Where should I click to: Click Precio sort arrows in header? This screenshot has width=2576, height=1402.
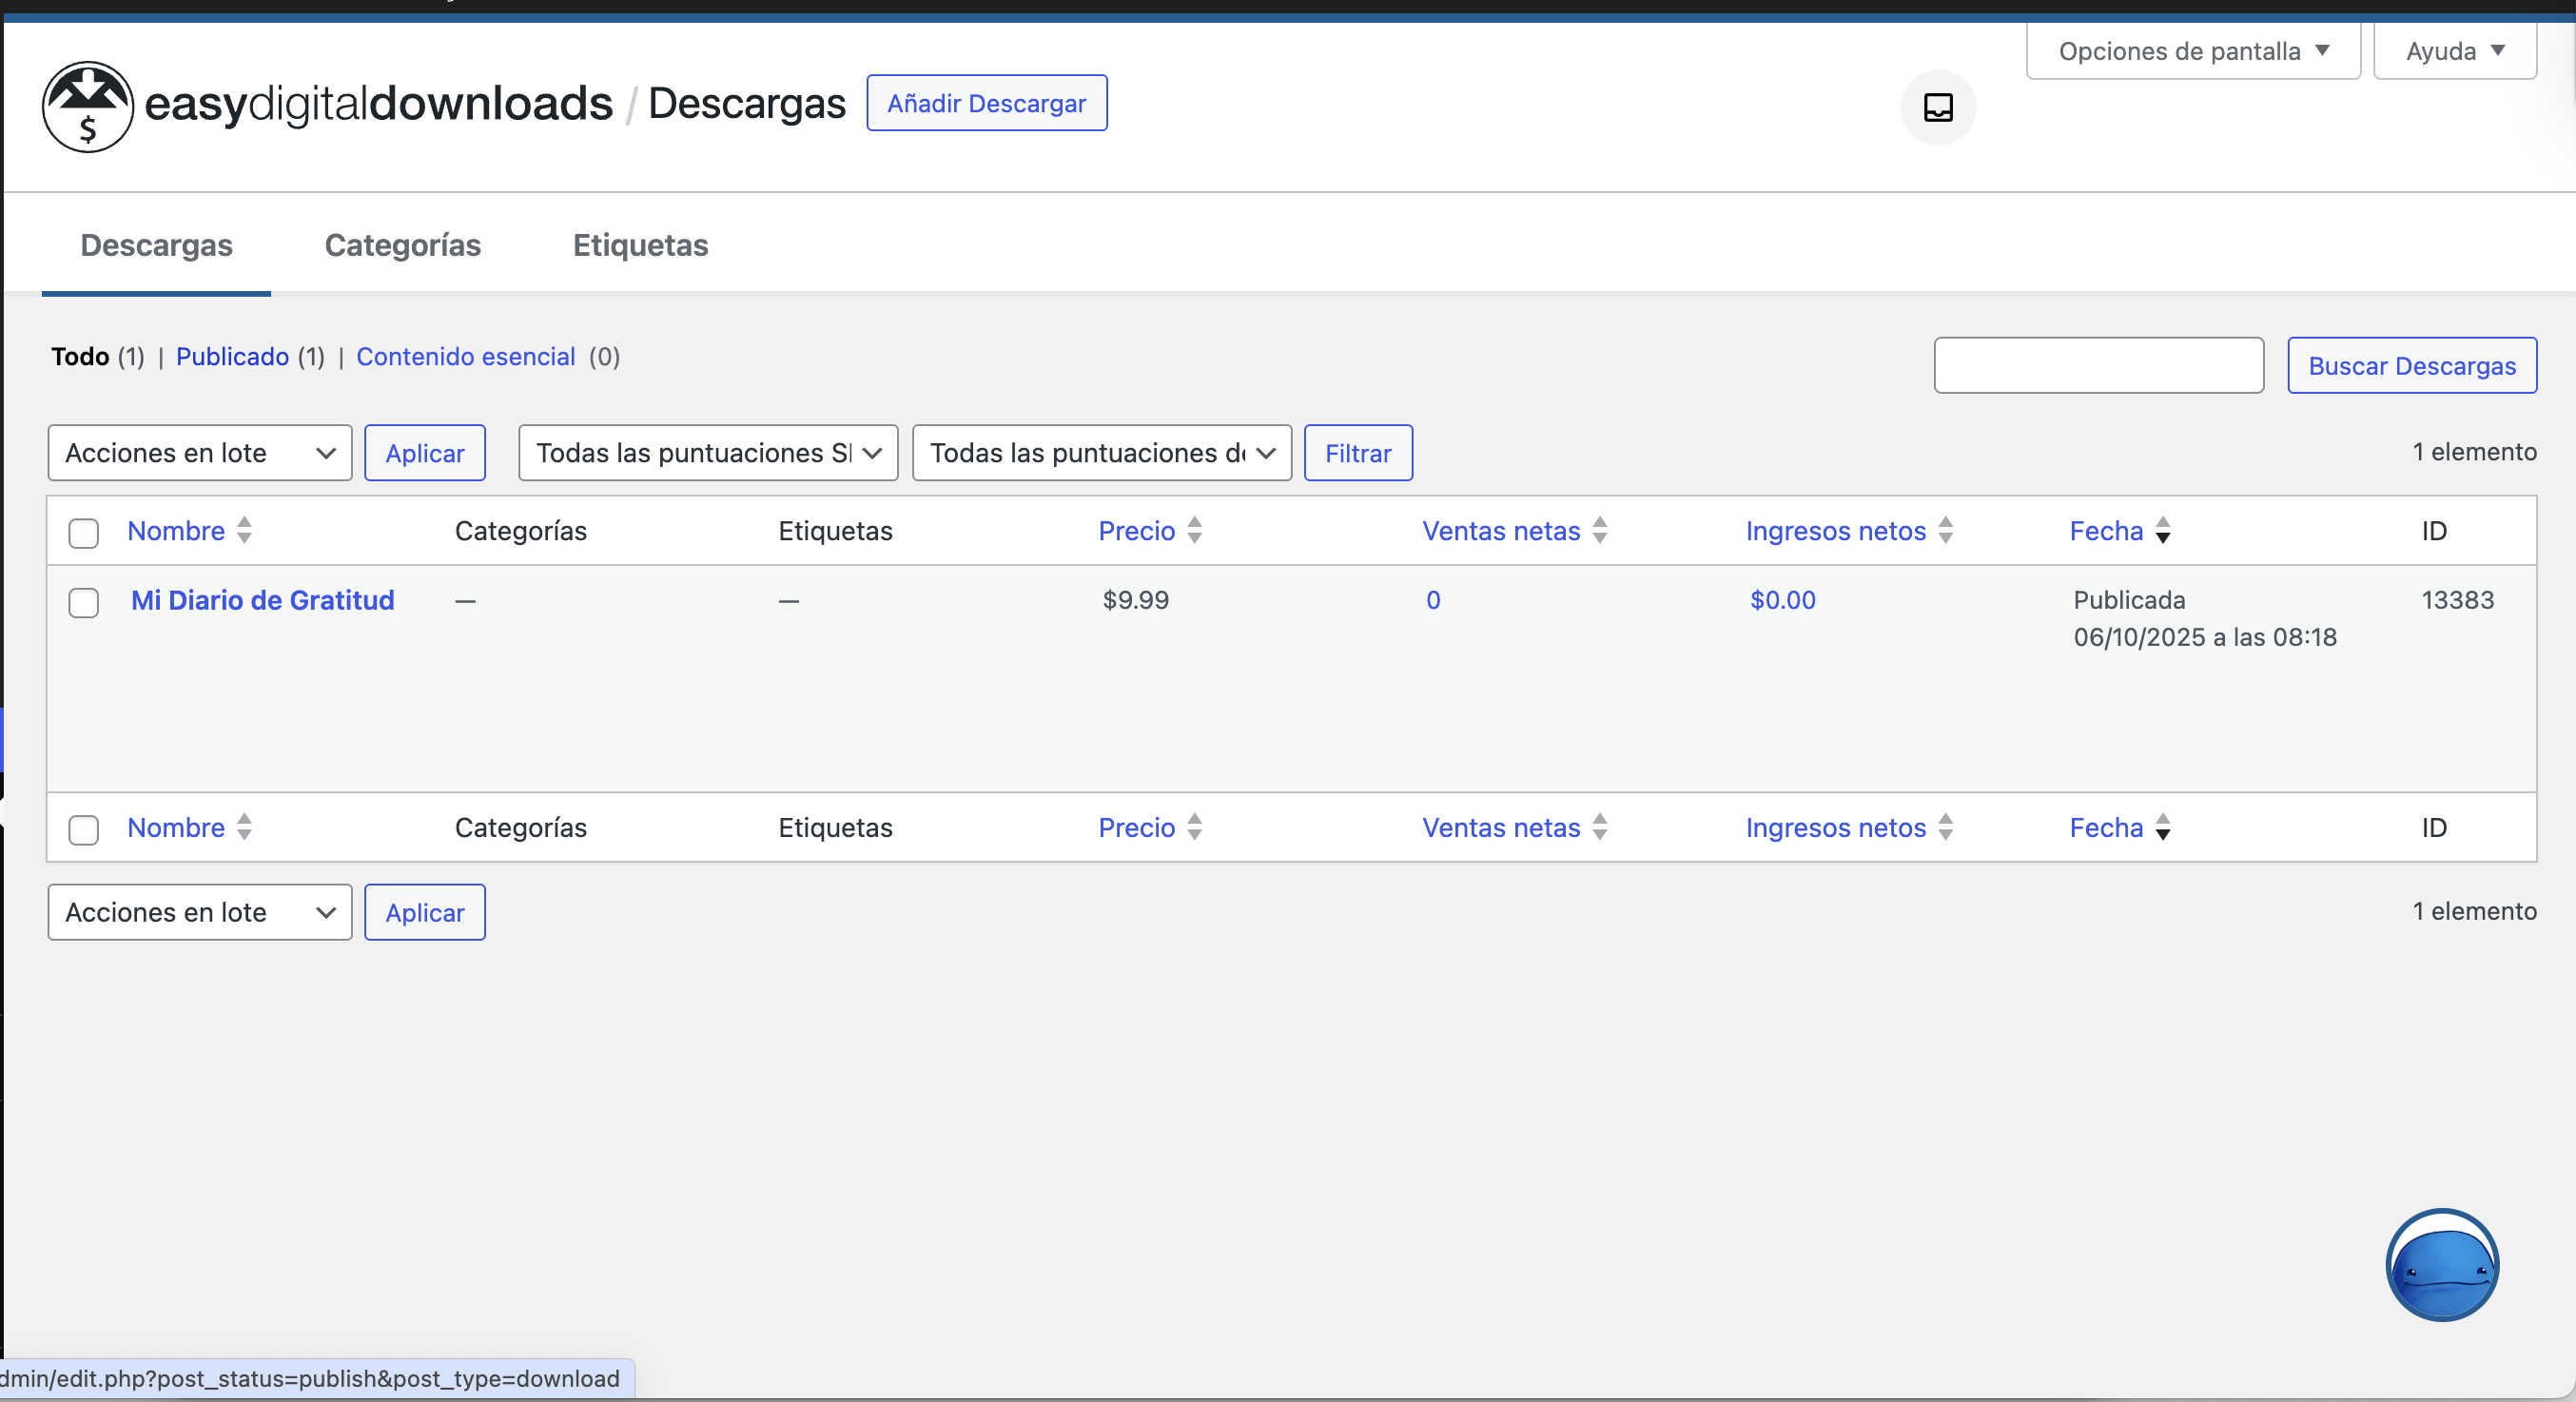[1194, 530]
